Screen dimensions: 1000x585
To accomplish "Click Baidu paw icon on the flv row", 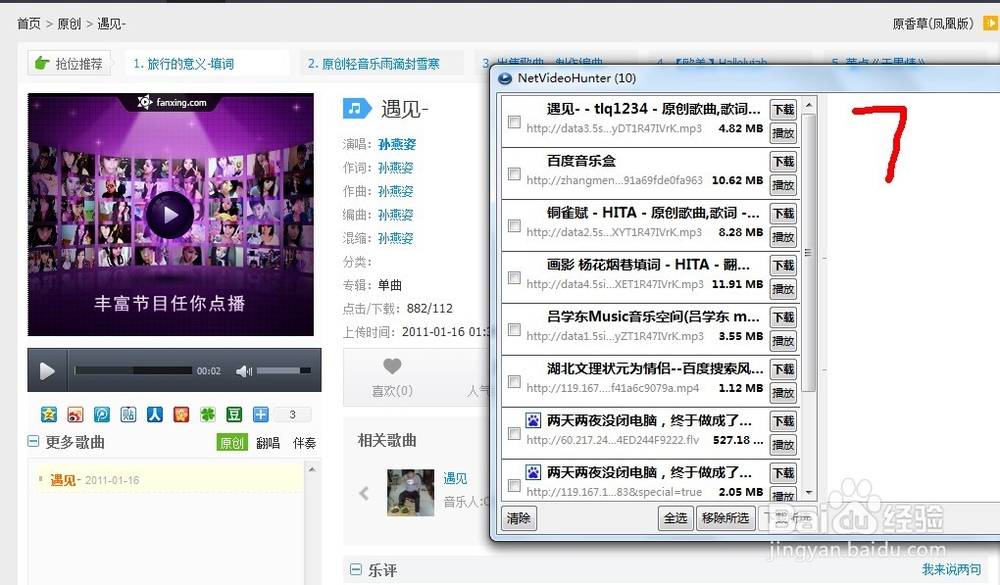I will 533,420.
